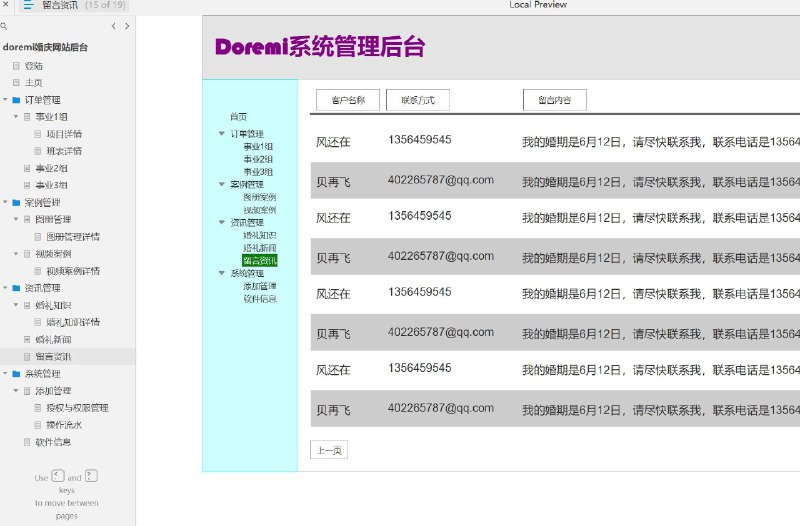Click 婚礼知识 in the cyan prototype menu
Image resolution: width=800 pixels, height=526 pixels.
coord(260,235)
